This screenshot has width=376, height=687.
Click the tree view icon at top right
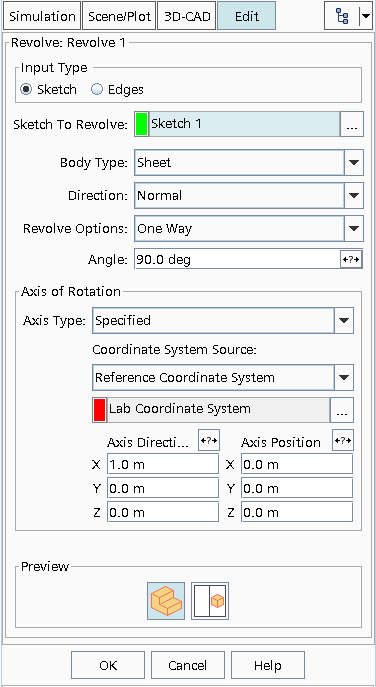[342, 16]
